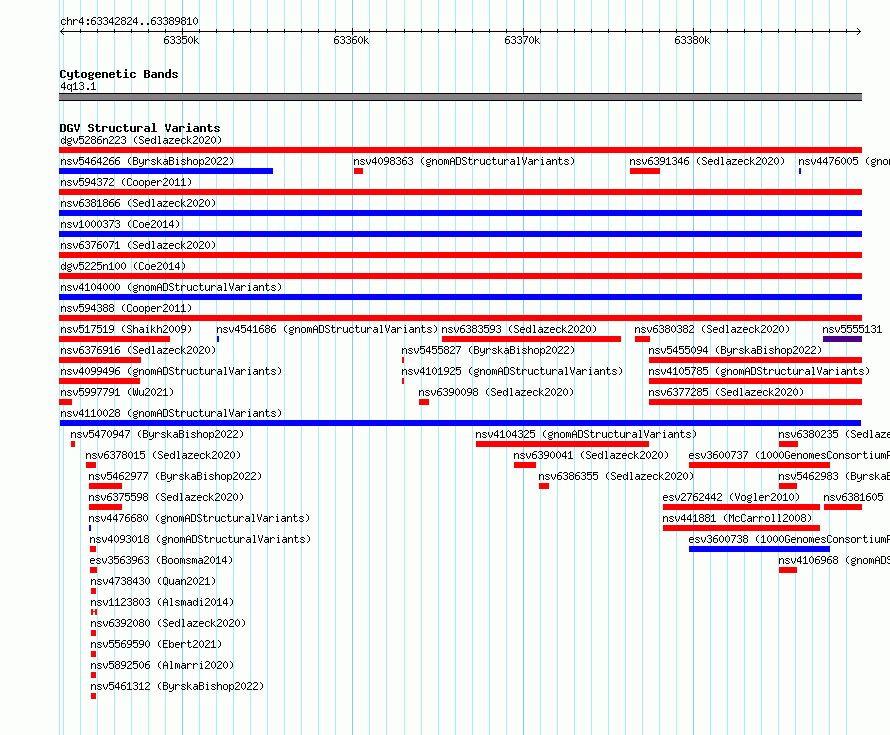890x735 pixels.
Task: Click the nsv4105785 gnomADStructuralVariants label
Action: click(759, 371)
